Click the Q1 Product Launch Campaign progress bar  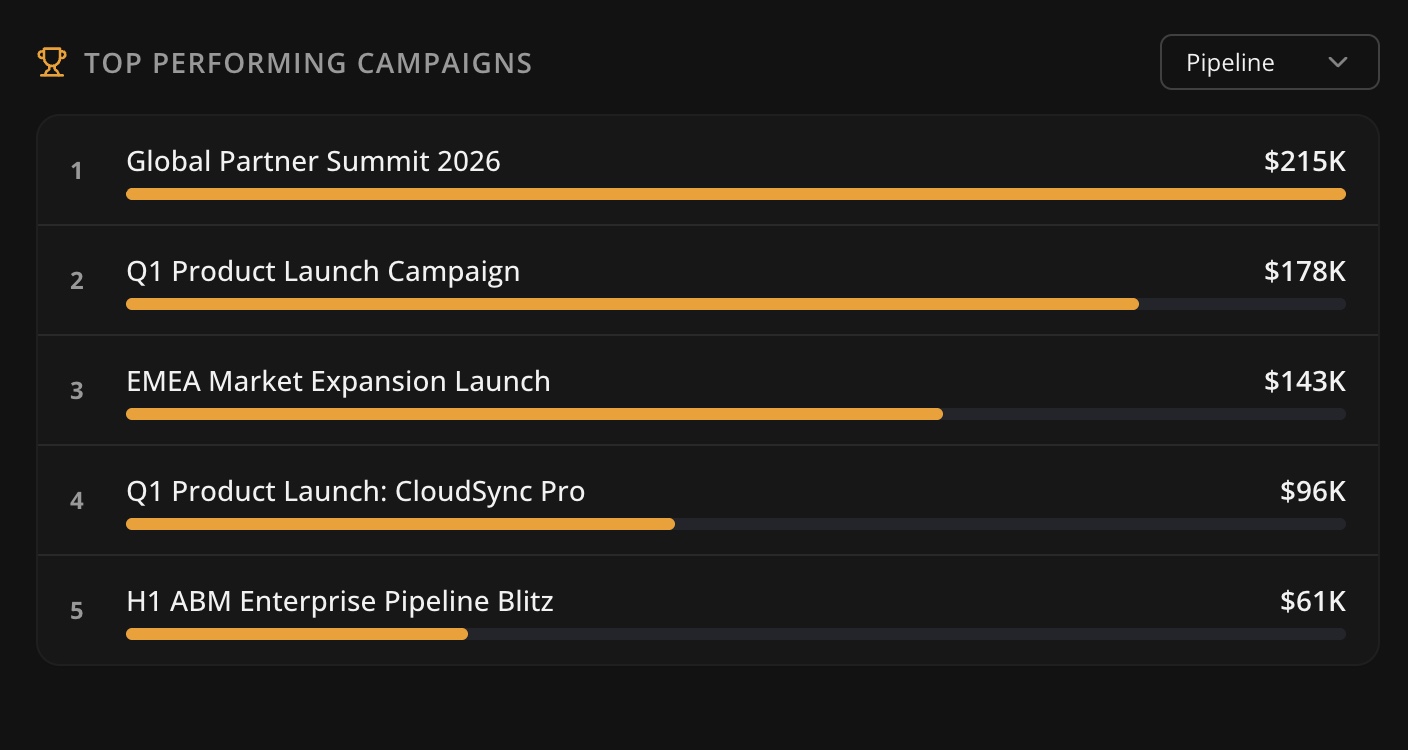point(632,304)
